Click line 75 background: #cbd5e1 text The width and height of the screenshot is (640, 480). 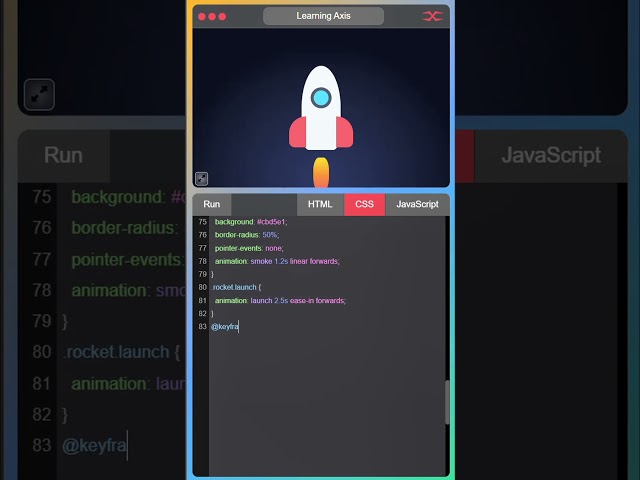[251, 222]
